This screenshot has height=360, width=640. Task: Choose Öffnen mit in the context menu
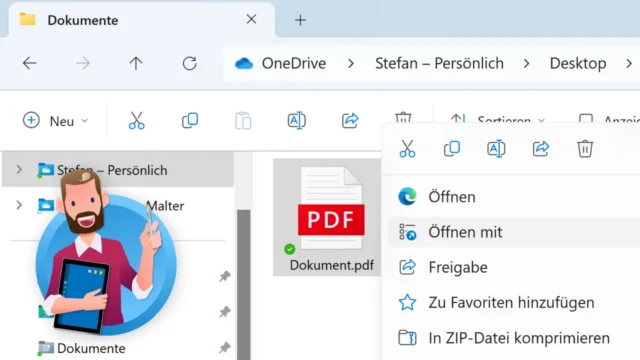[x=514, y=232]
